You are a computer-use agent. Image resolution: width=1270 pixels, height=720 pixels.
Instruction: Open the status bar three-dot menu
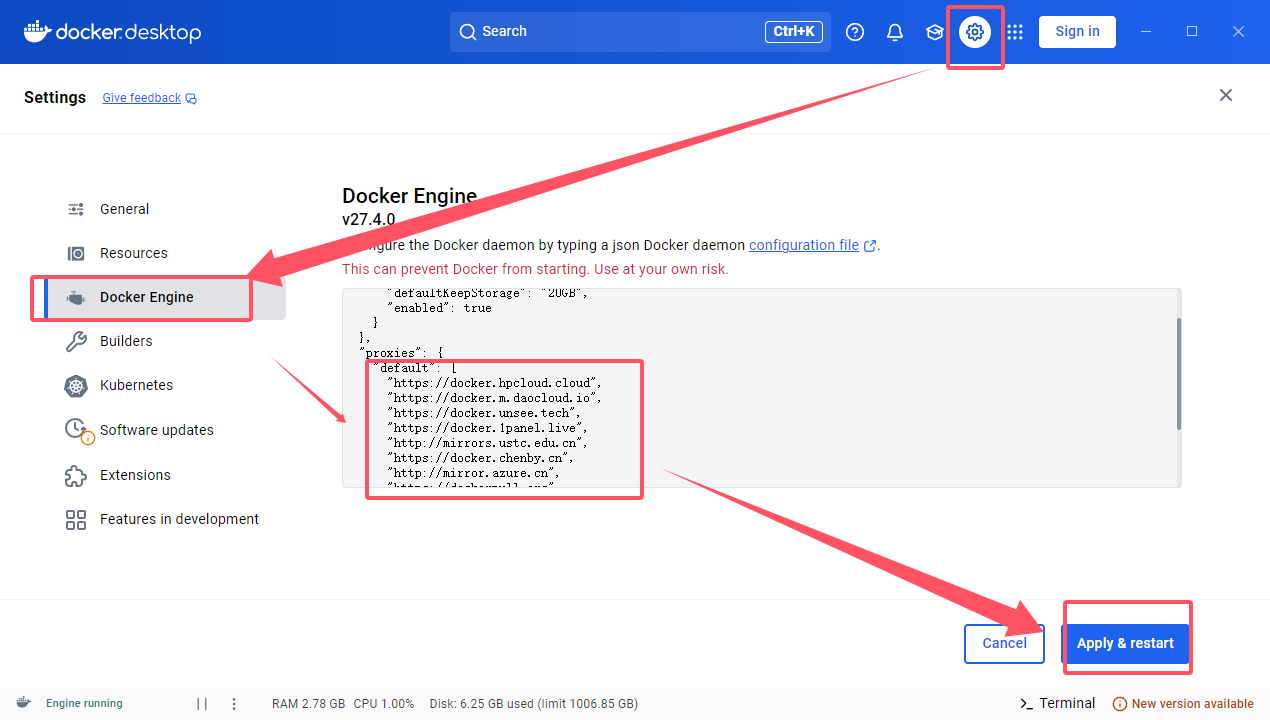pos(234,703)
